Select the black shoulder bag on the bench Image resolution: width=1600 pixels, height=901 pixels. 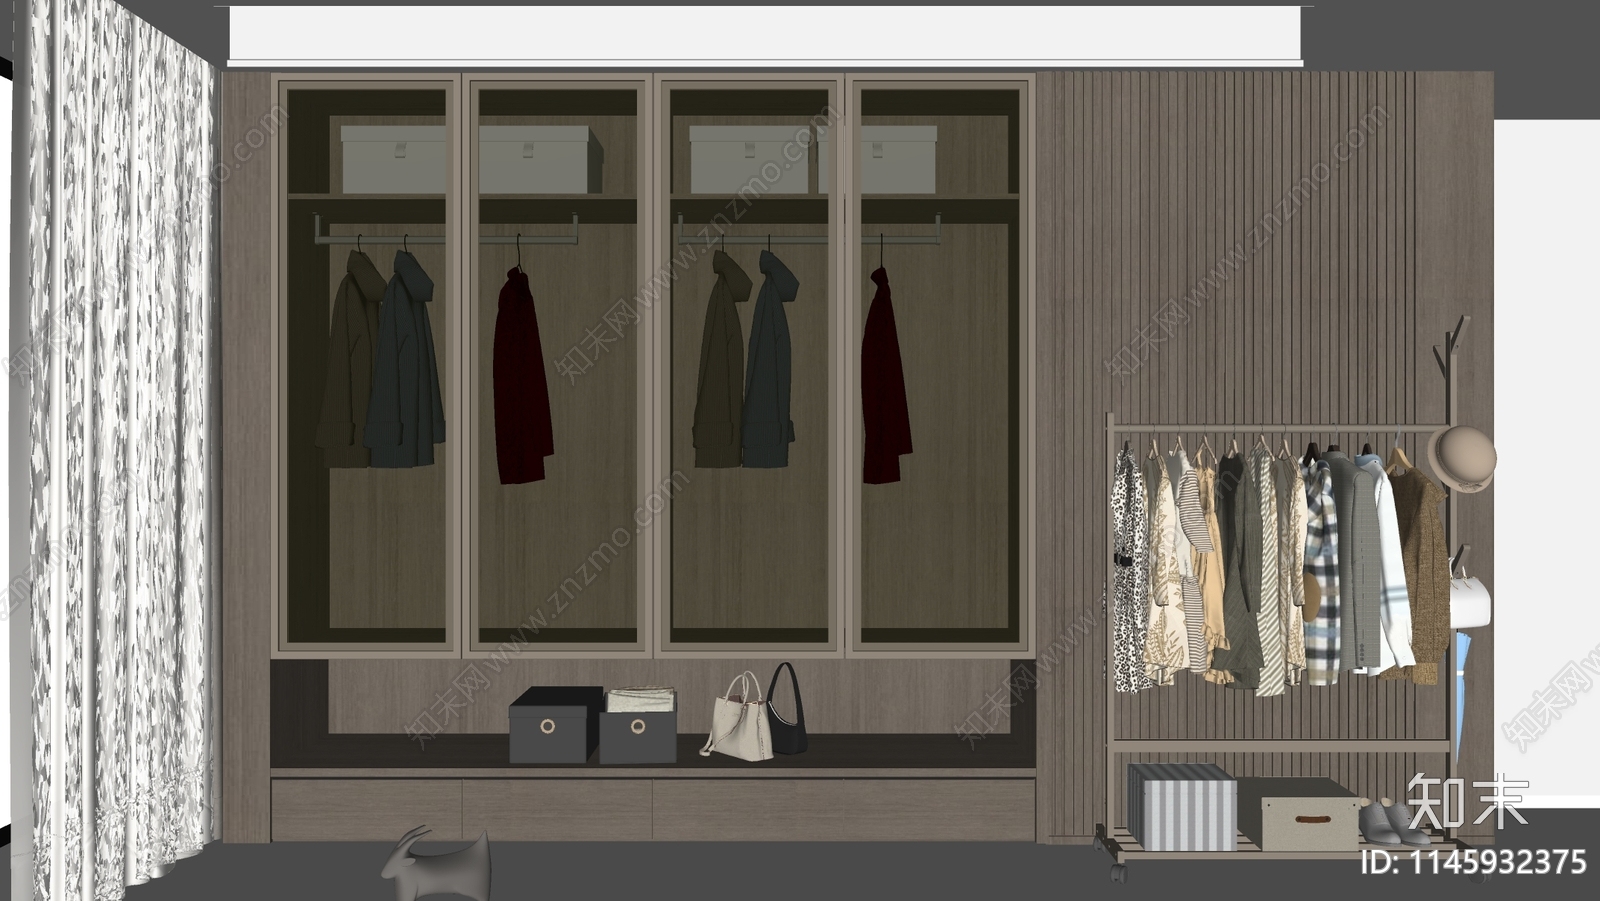pos(787,708)
